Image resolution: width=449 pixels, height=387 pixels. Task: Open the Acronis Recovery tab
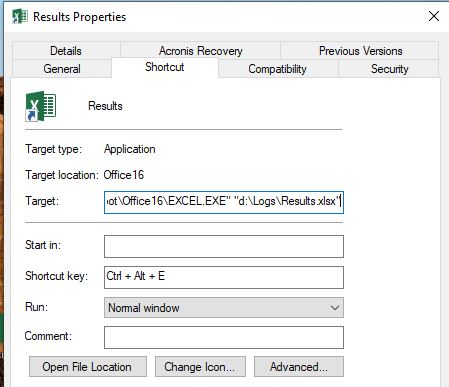click(200, 51)
